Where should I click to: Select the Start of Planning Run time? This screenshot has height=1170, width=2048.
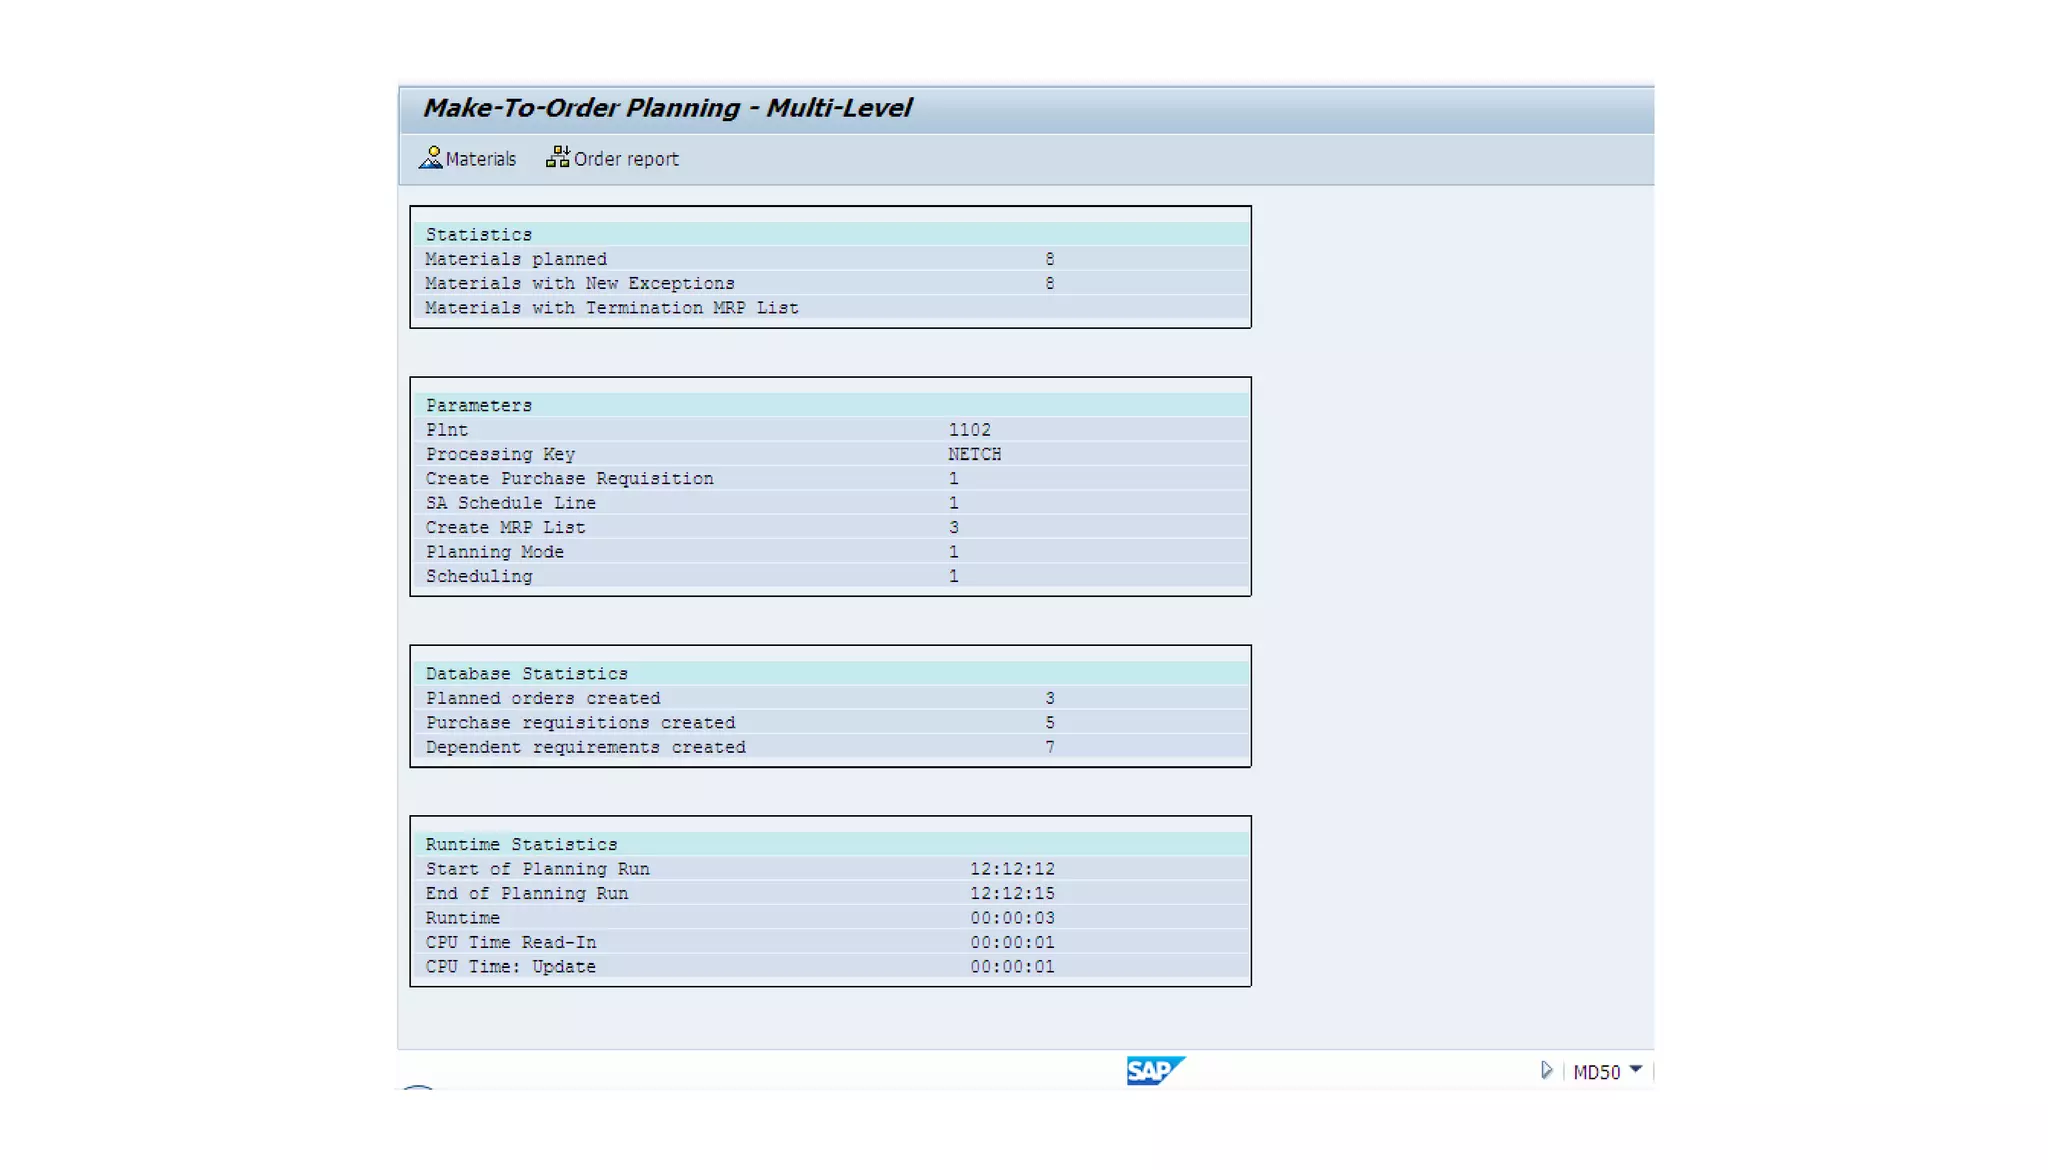[1012, 869]
